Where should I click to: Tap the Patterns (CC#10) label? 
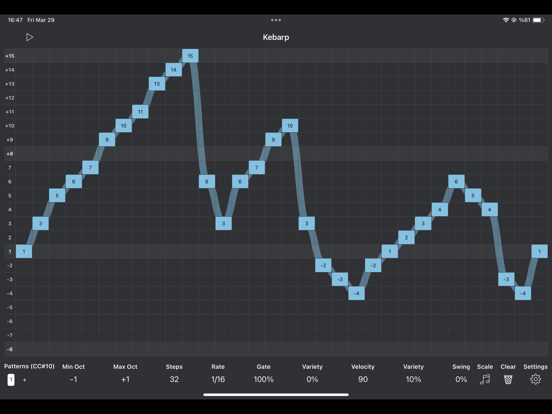coord(29,366)
